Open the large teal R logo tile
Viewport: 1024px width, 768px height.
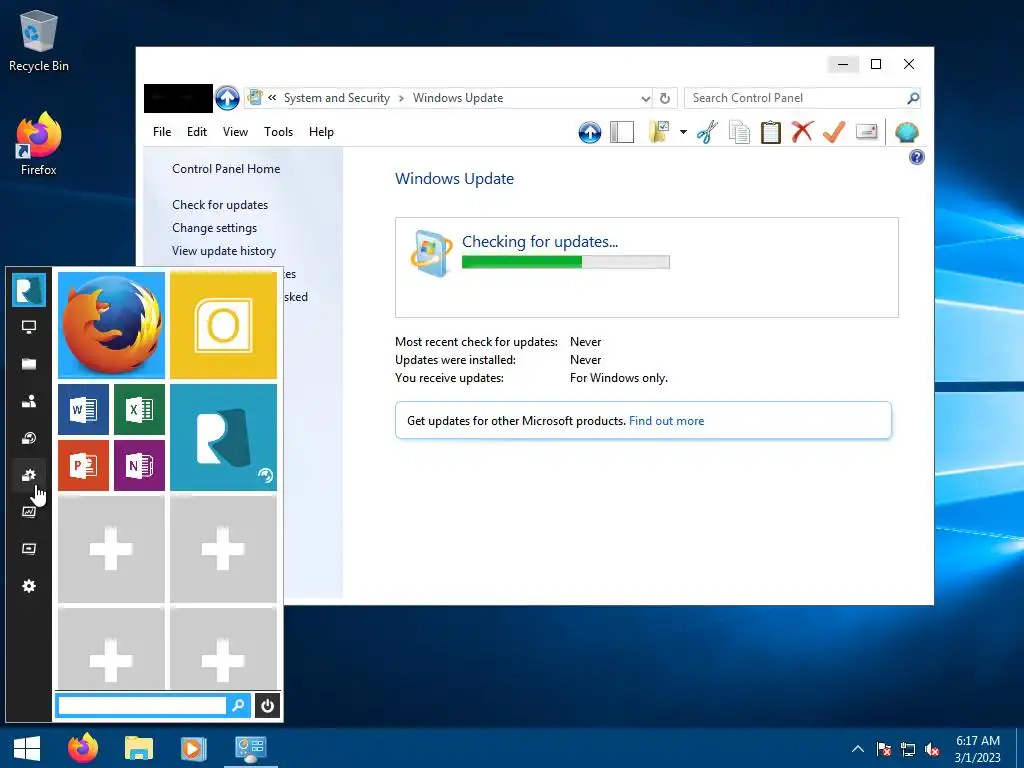tap(223, 438)
